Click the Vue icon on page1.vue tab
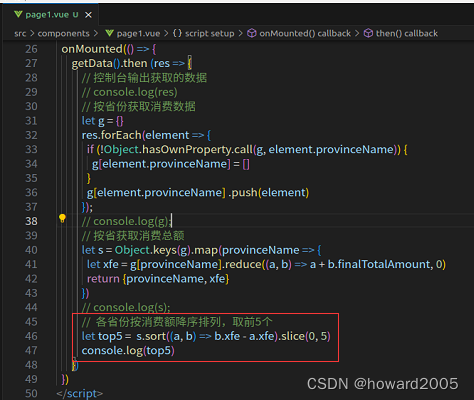The height and width of the screenshot is (400, 474). tap(18, 14)
